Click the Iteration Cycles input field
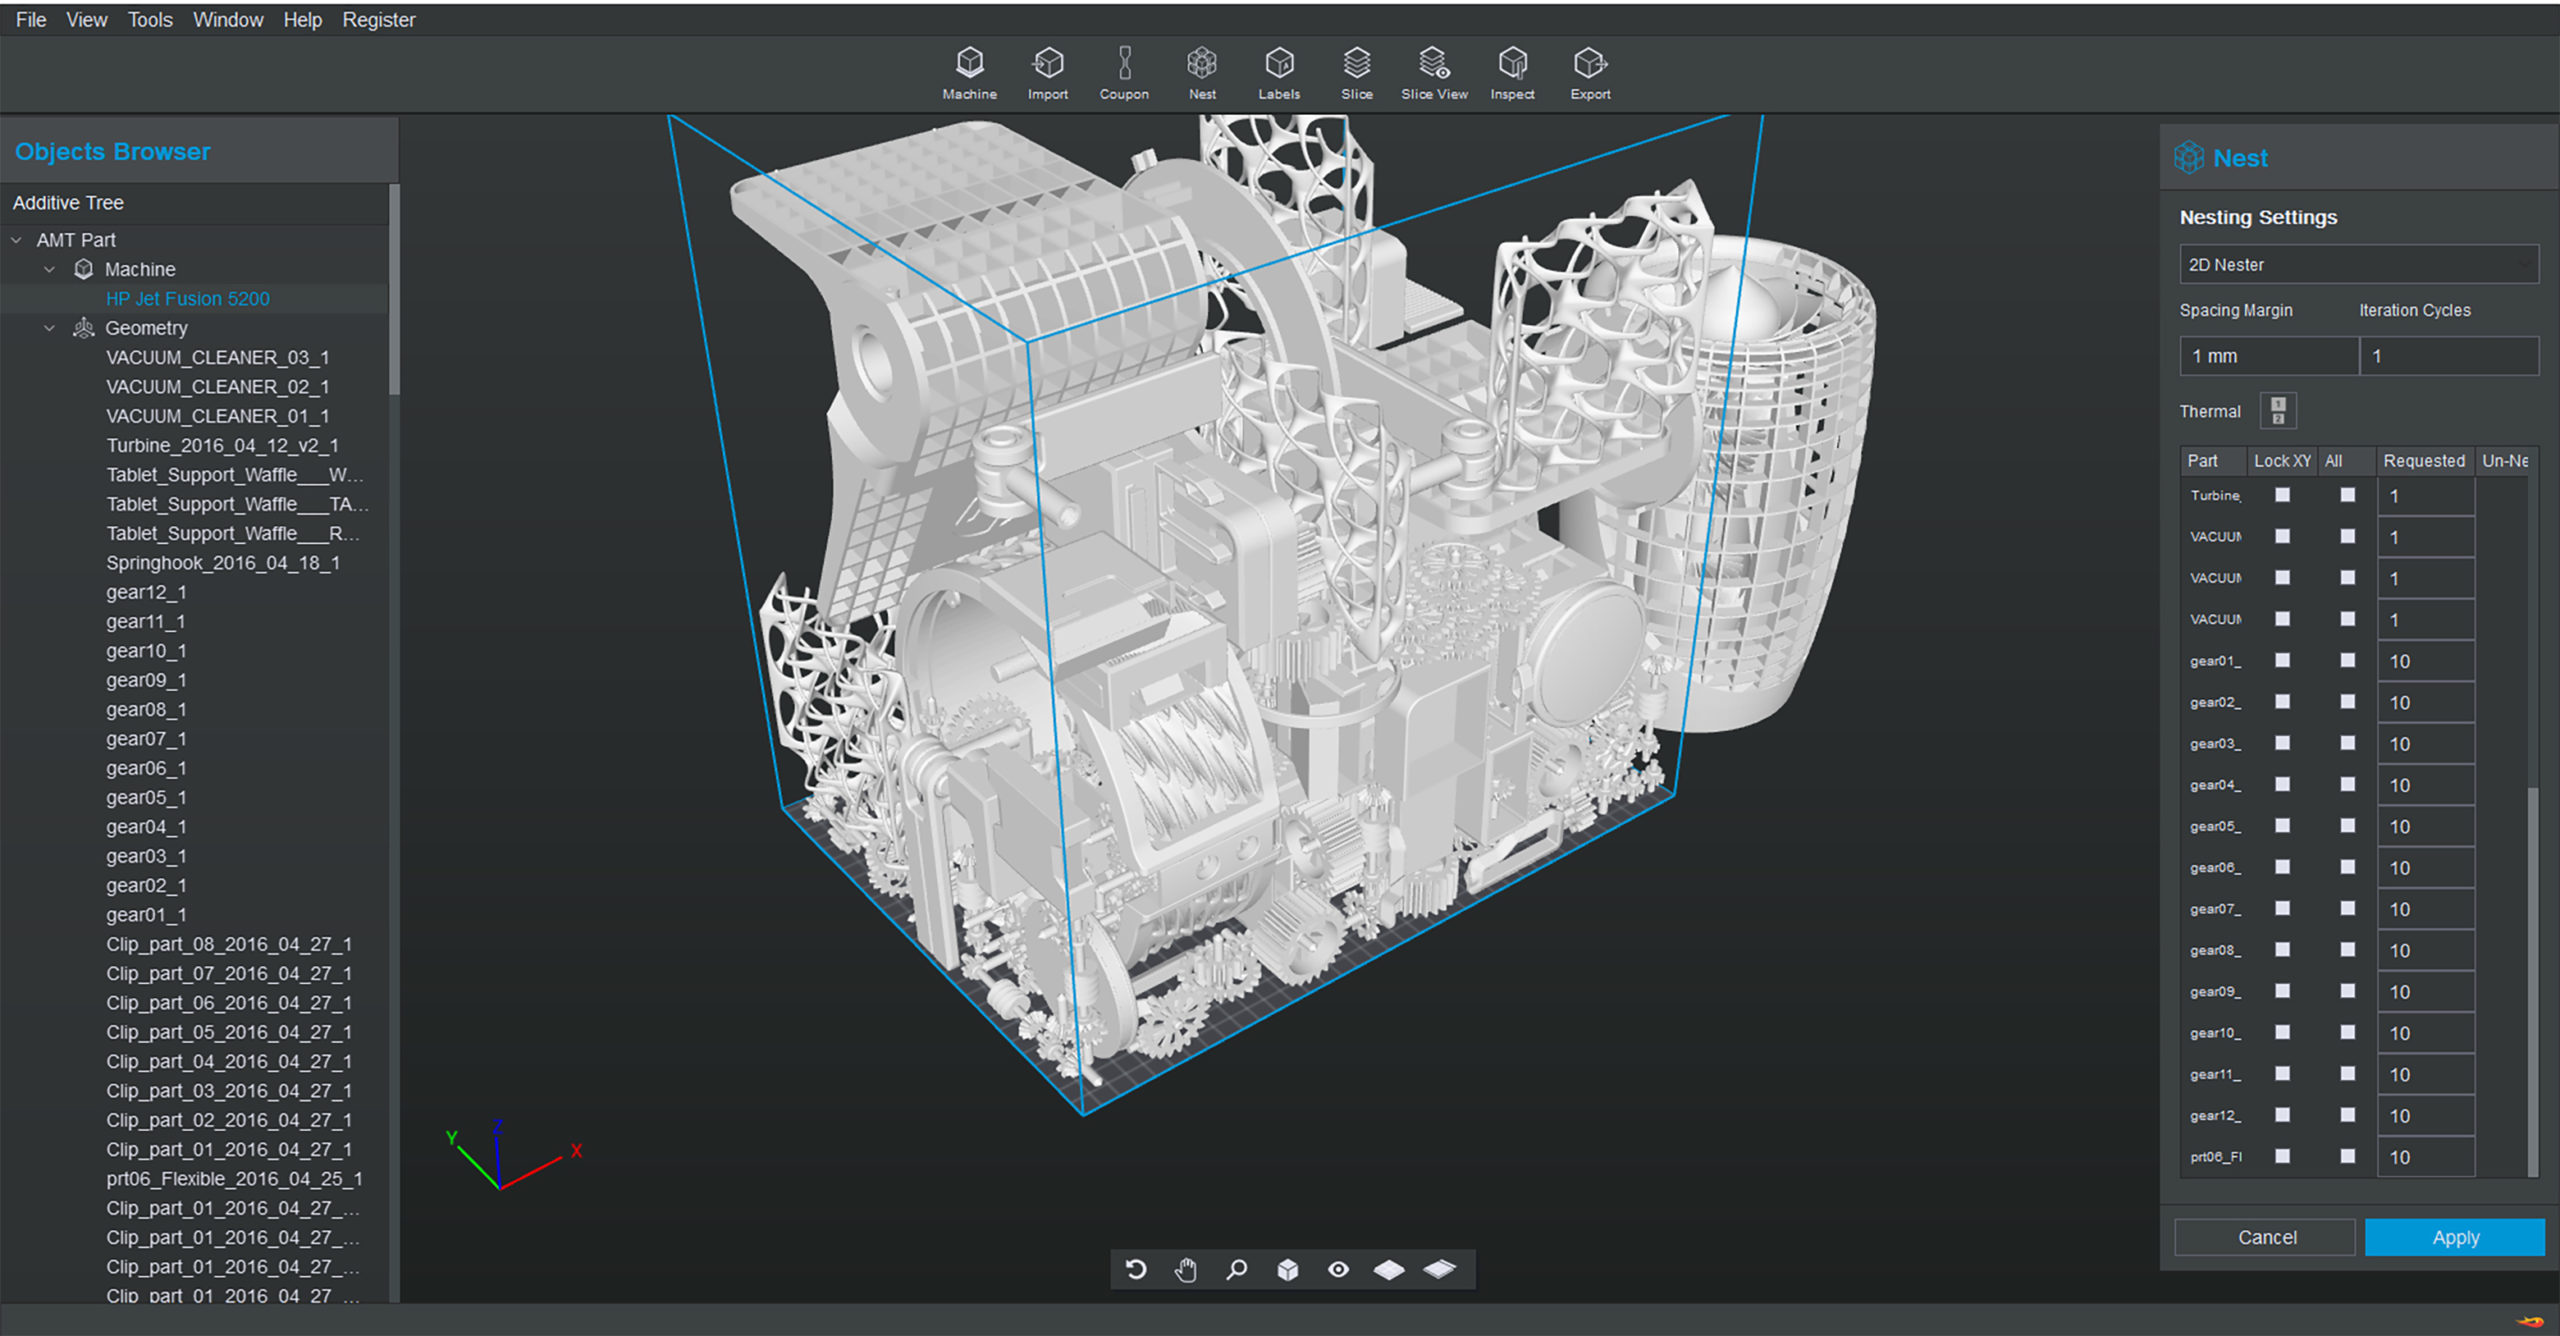The width and height of the screenshot is (2560, 1336). [x=2449, y=356]
